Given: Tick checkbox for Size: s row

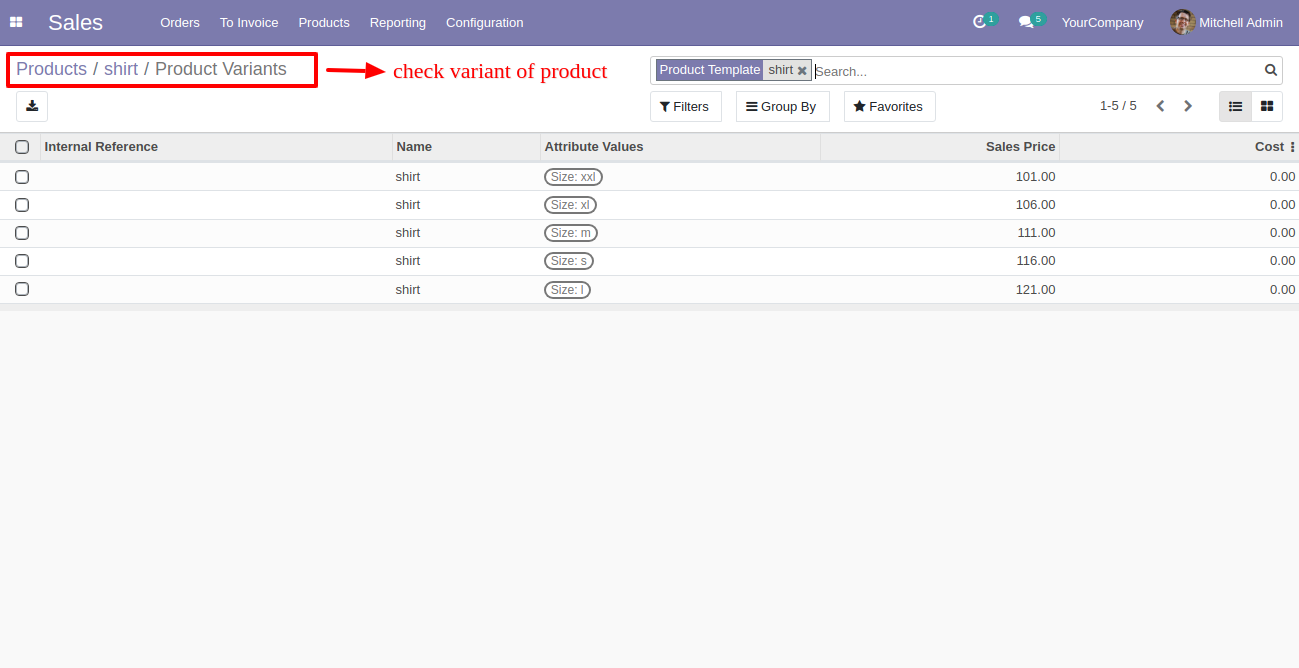Looking at the screenshot, I should coord(22,261).
